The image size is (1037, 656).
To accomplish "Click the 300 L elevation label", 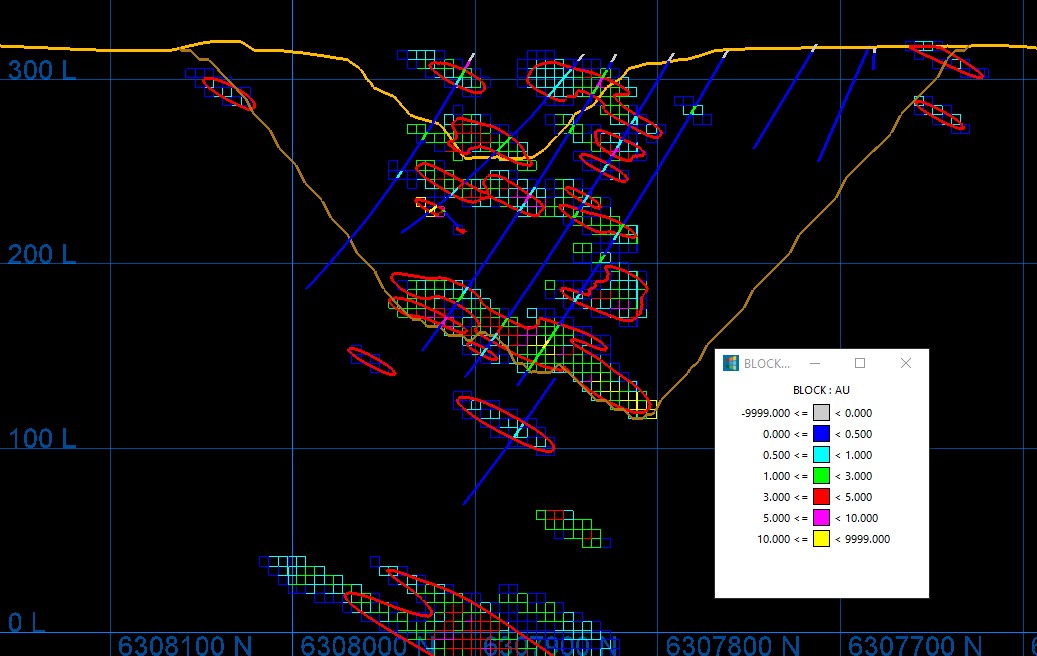I will pyautogui.click(x=42, y=70).
